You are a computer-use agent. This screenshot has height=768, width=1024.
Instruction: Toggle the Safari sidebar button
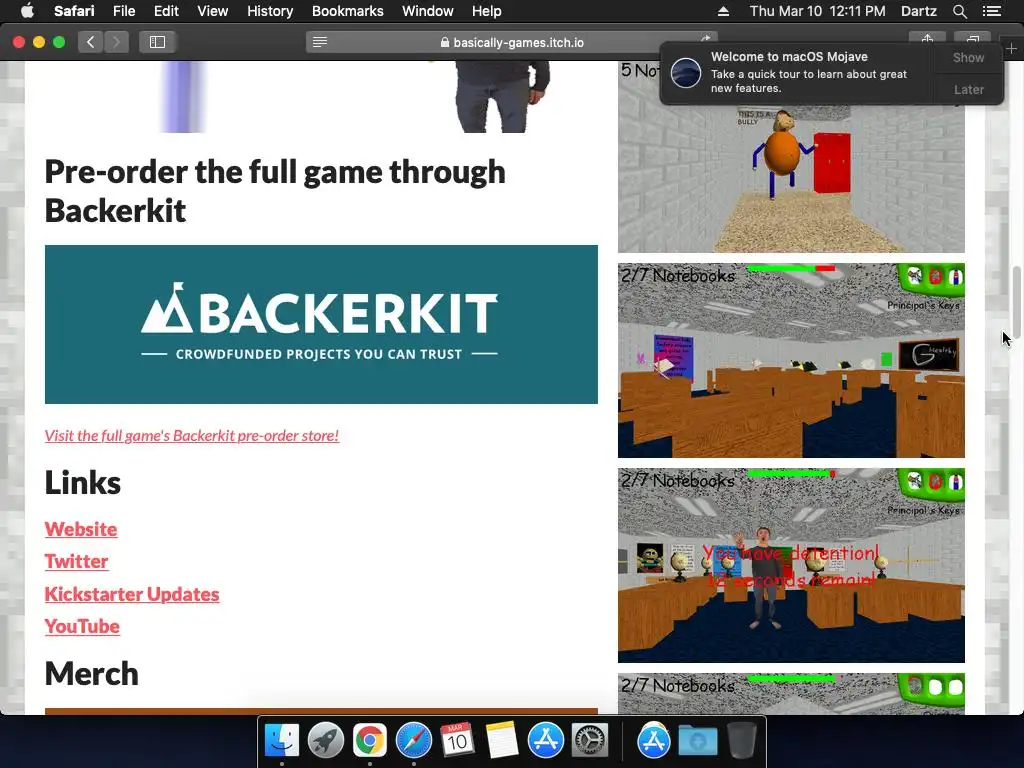pyautogui.click(x=157, y=42)
